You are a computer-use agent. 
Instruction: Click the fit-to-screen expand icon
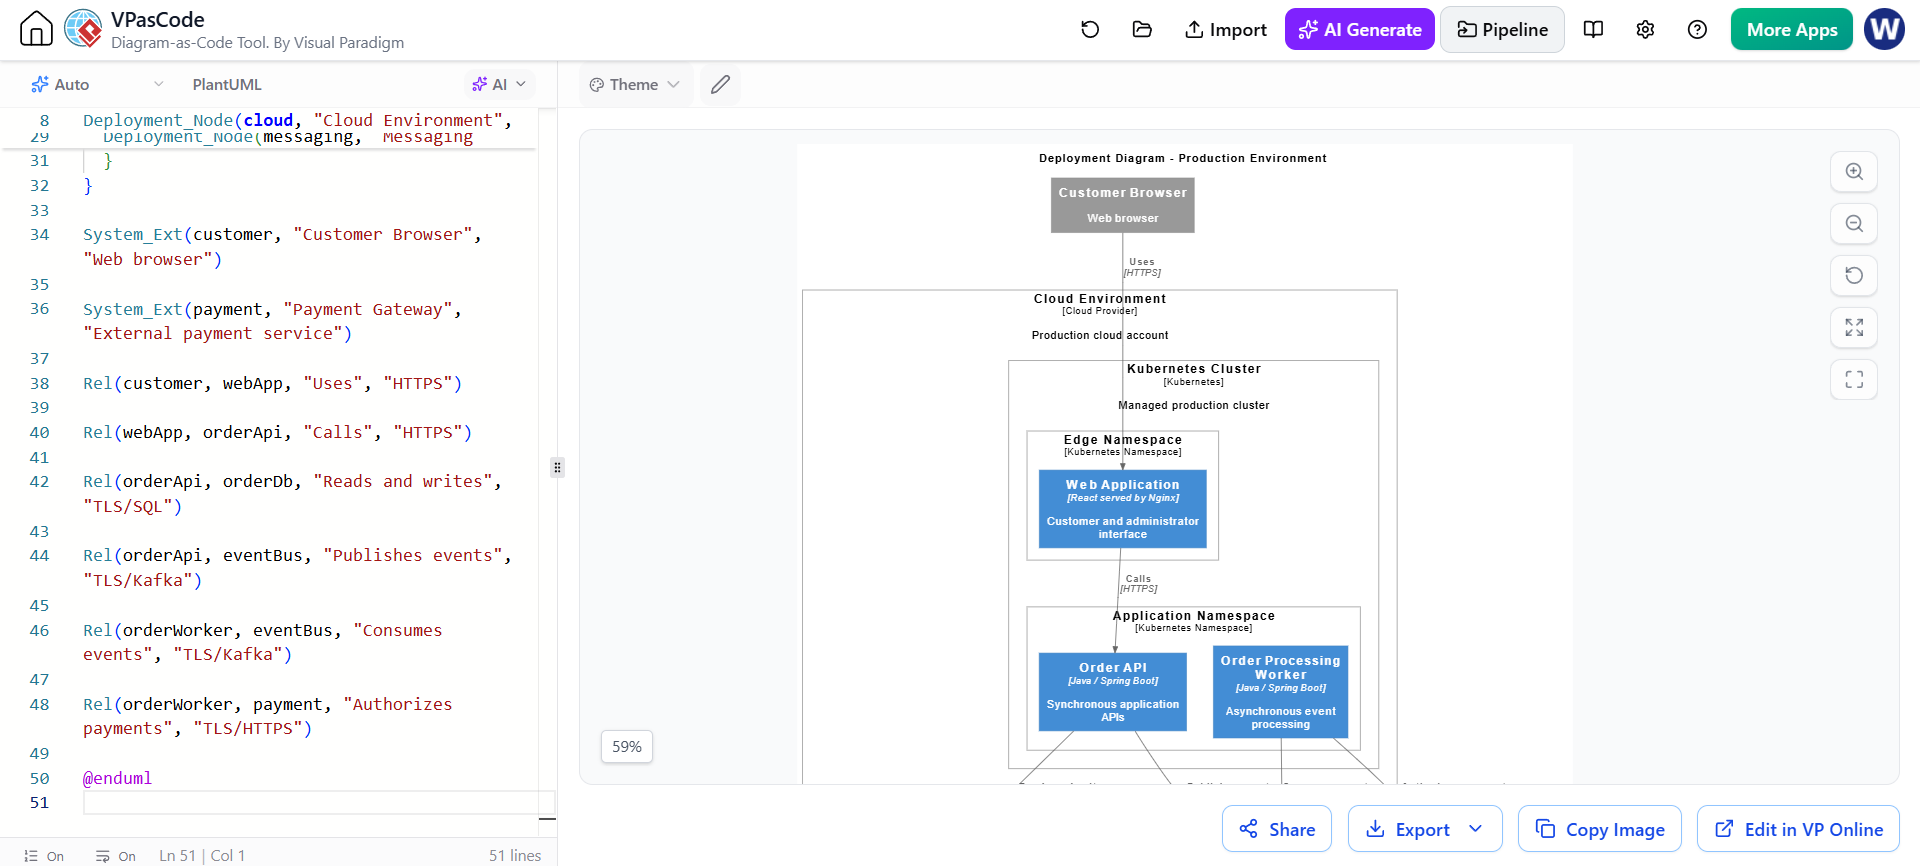point(1854,328)
